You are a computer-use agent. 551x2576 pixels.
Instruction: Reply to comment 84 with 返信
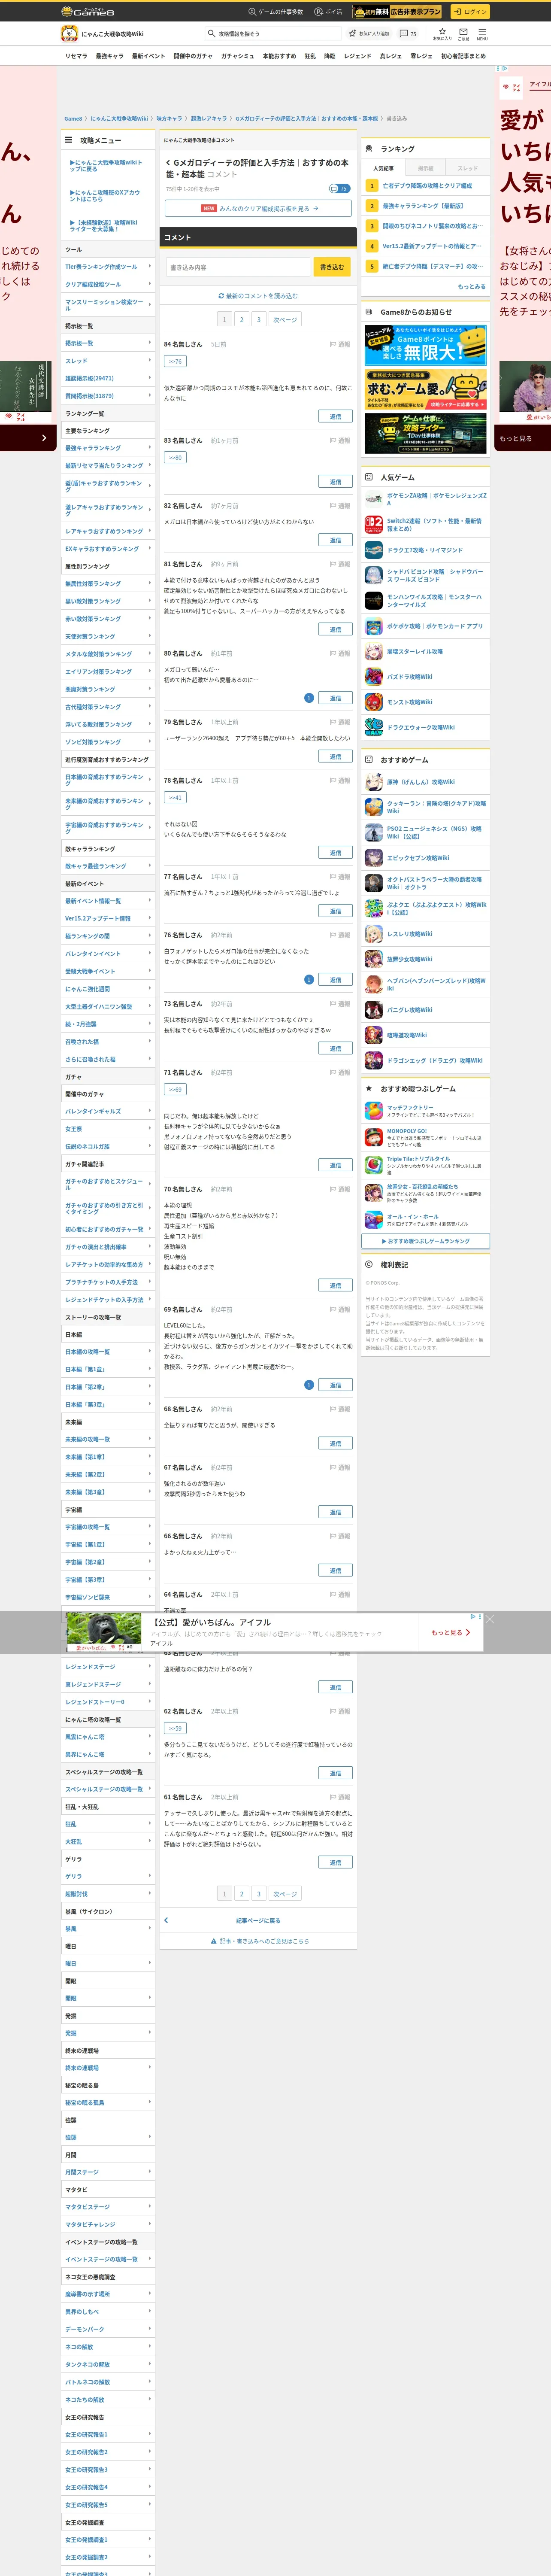point(336,416)
